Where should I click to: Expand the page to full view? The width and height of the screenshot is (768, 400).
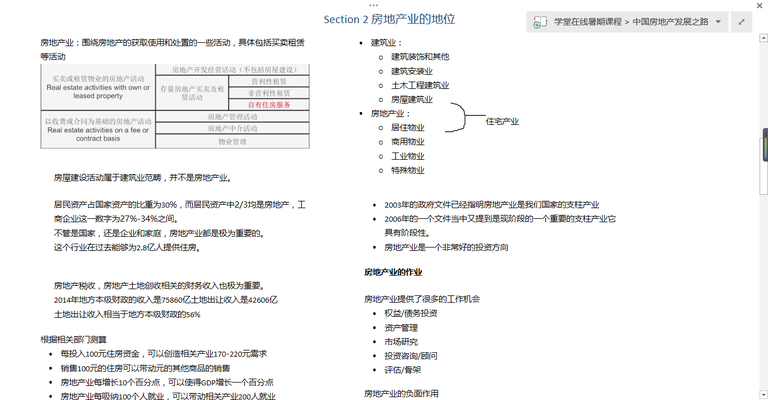[x=741, y=22]
